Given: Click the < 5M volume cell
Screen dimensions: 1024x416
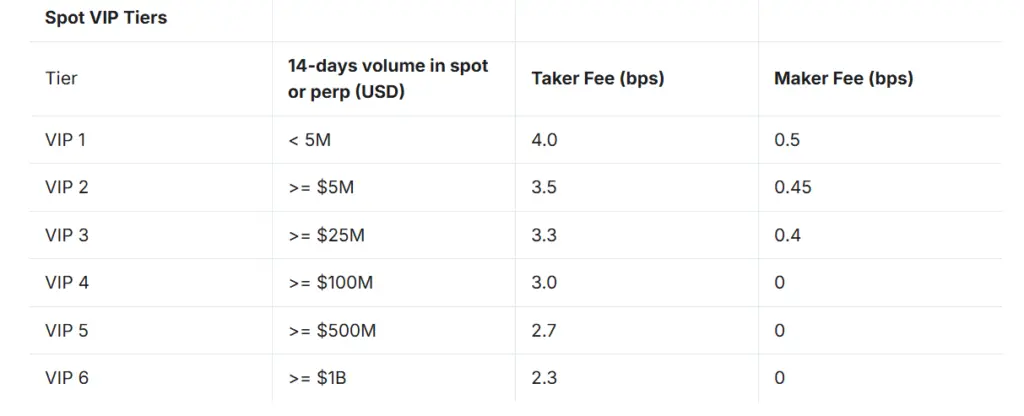Looking at the screenshot, I should click(x=310, y=140).
